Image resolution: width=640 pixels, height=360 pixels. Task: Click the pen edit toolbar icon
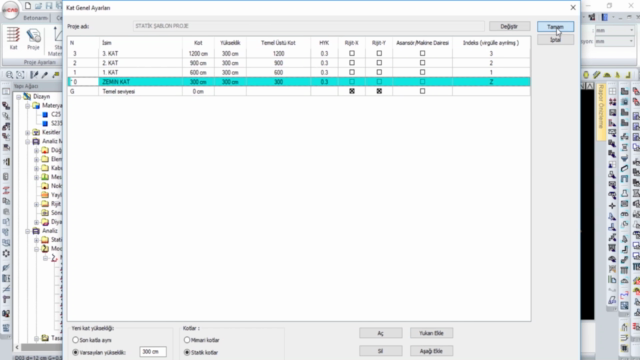click(34, 75)
